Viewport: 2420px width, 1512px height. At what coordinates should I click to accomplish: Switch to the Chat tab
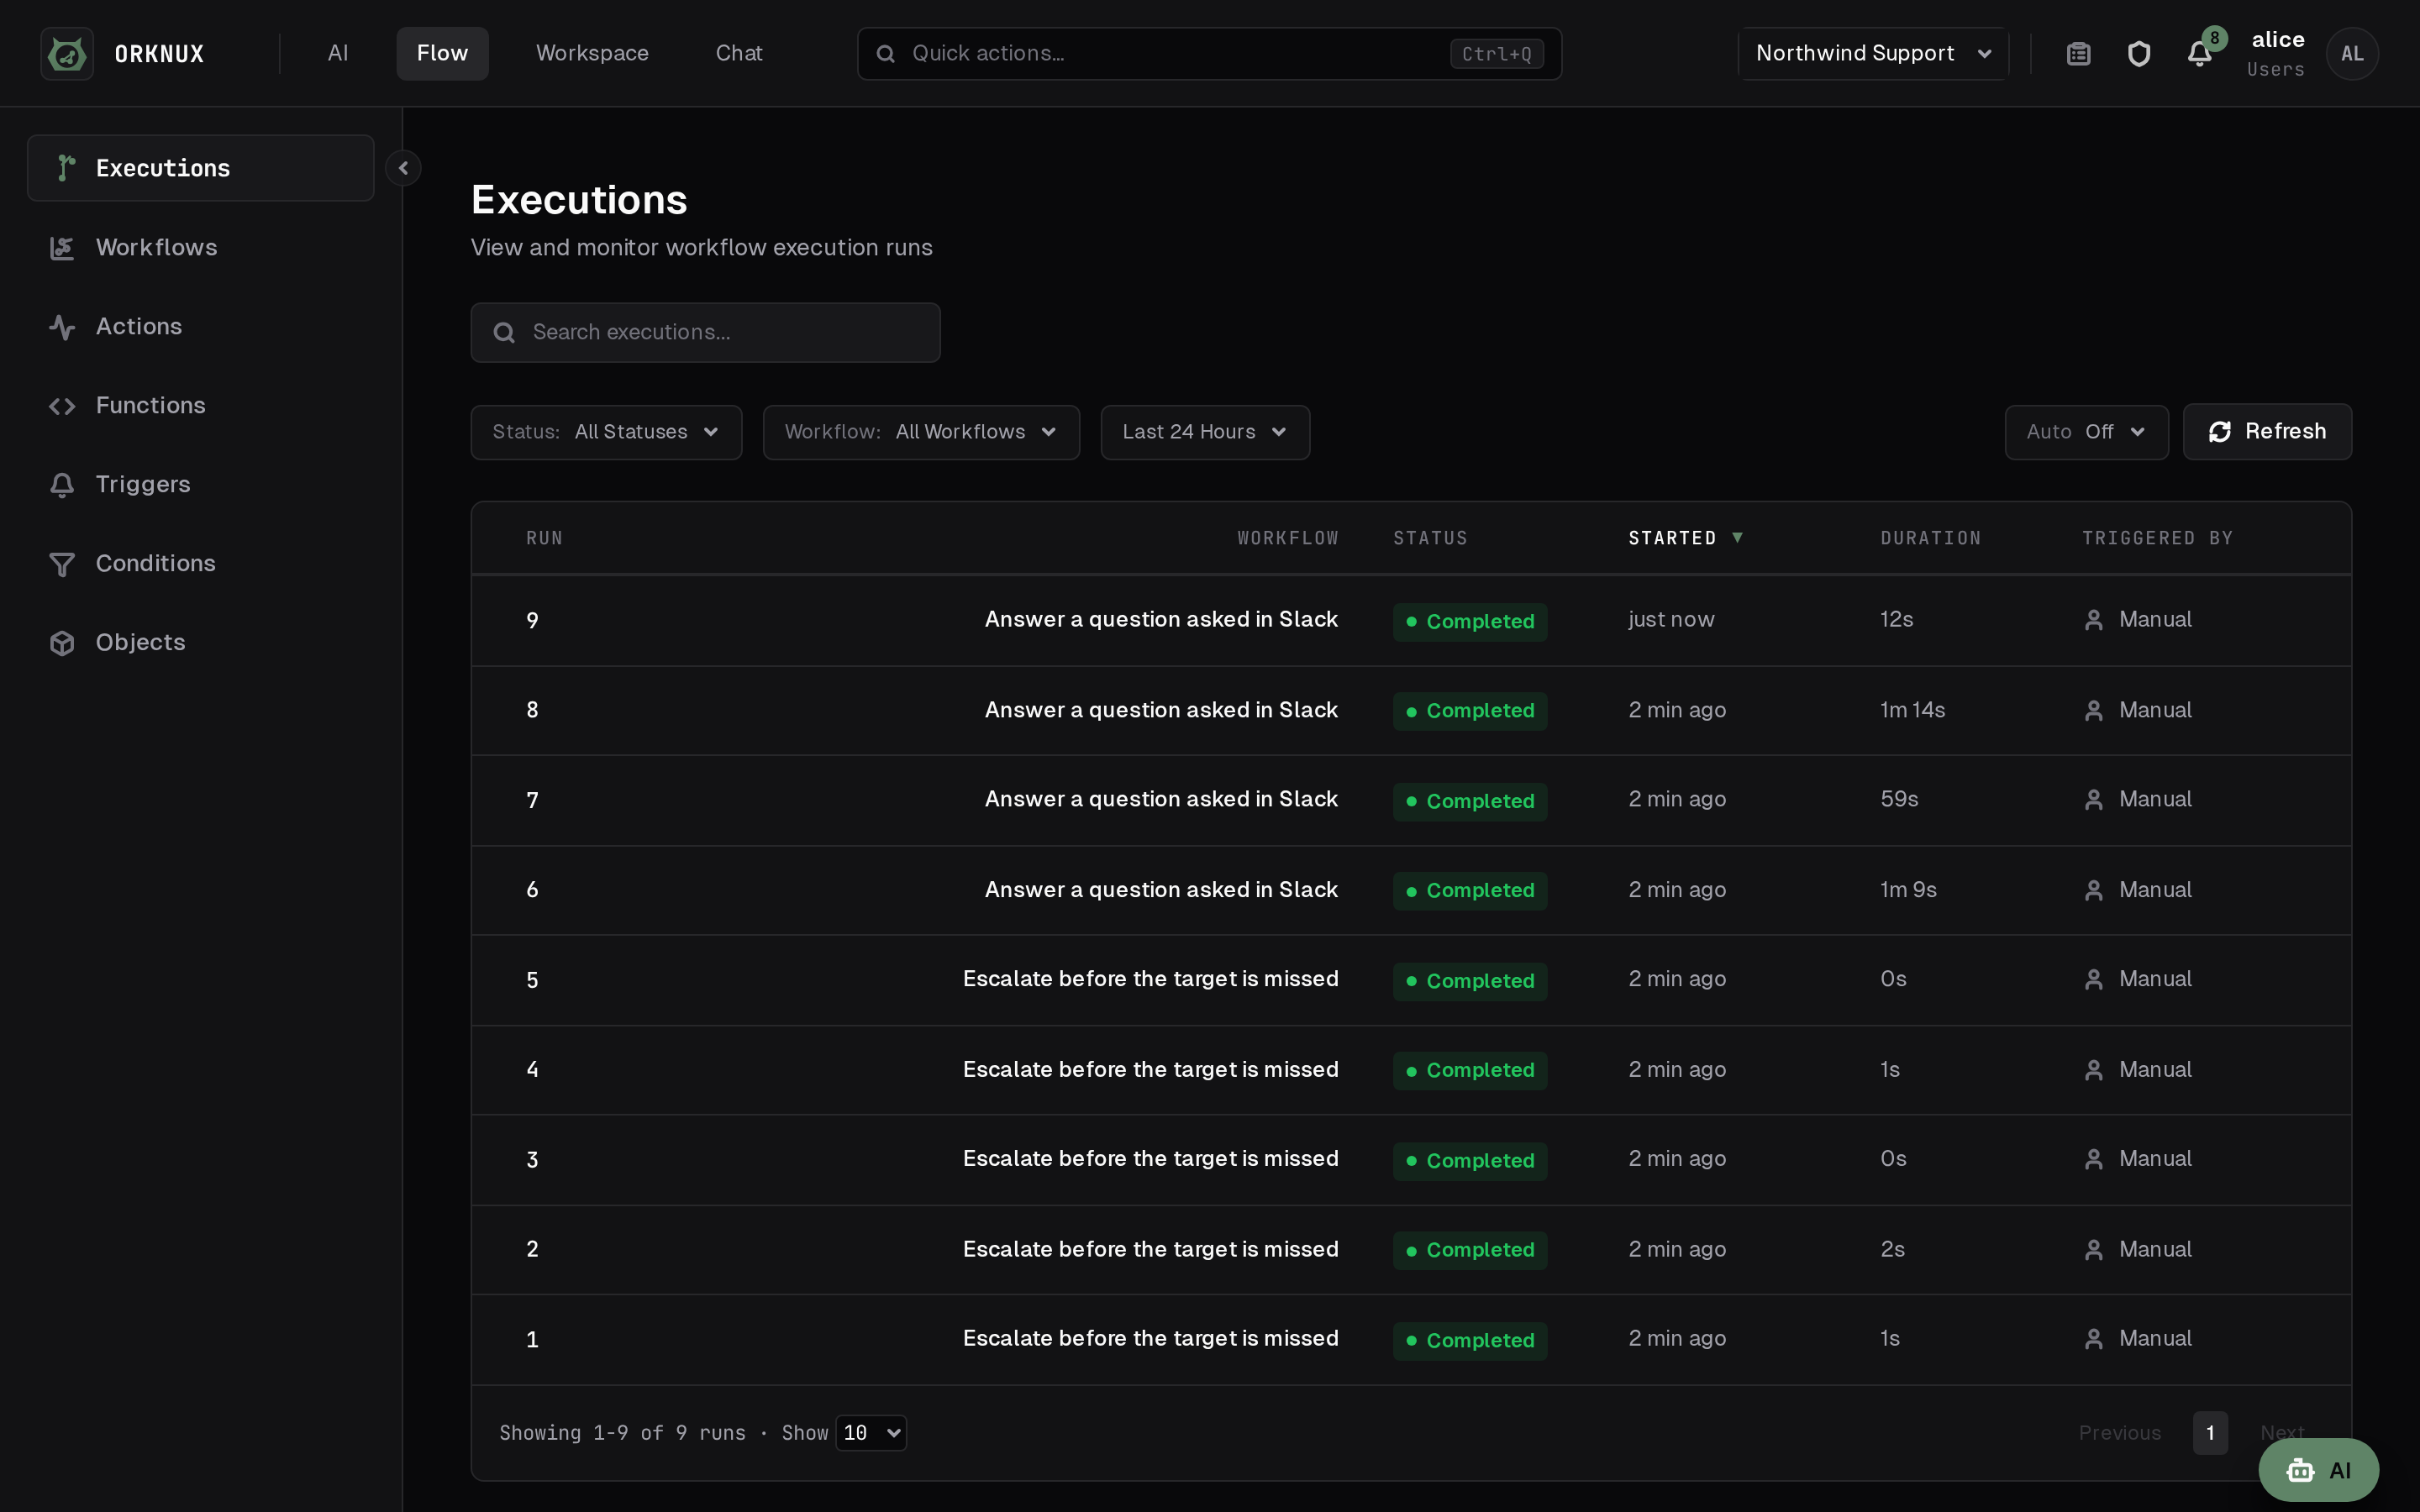(739, 54)
